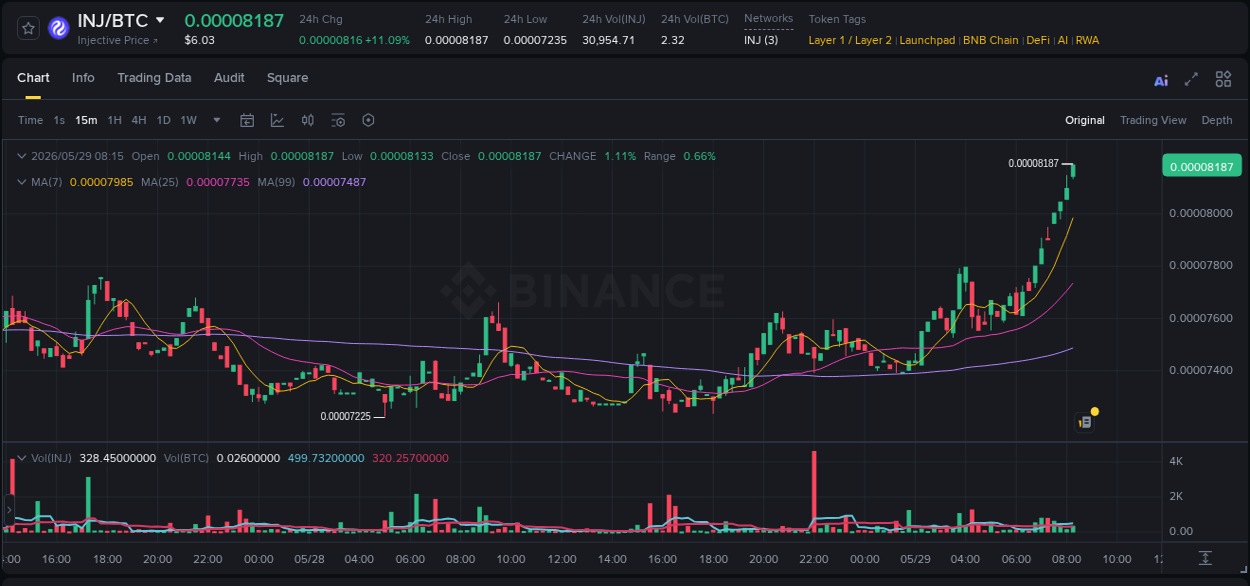Open the Trading Data tab
This screenshot has height=586, width=1250.
(154, 78)
